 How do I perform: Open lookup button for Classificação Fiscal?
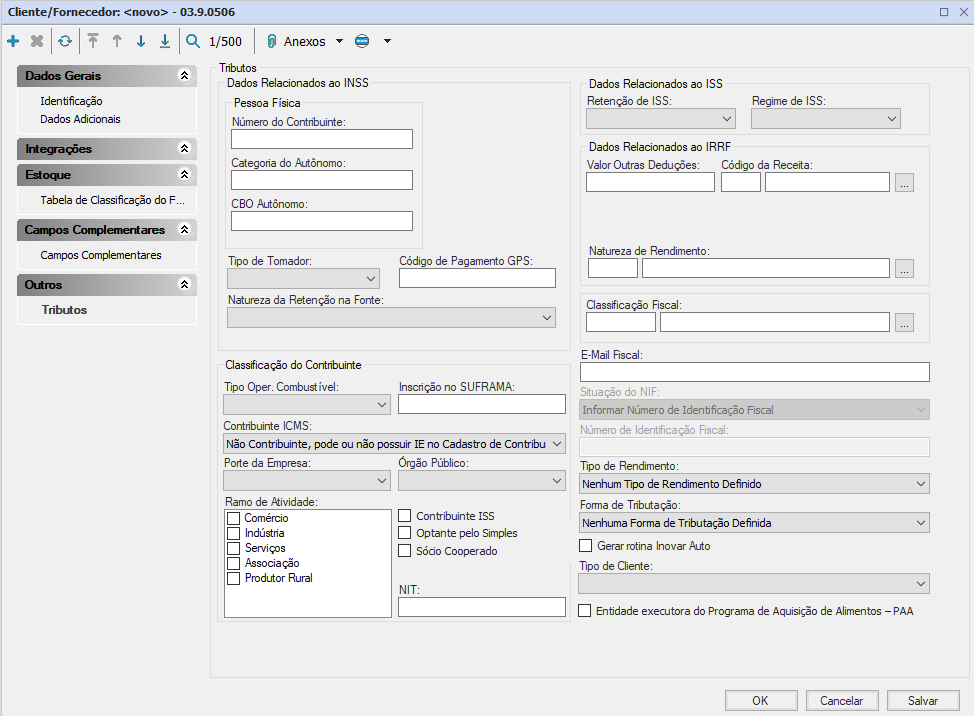coord(904,322)
